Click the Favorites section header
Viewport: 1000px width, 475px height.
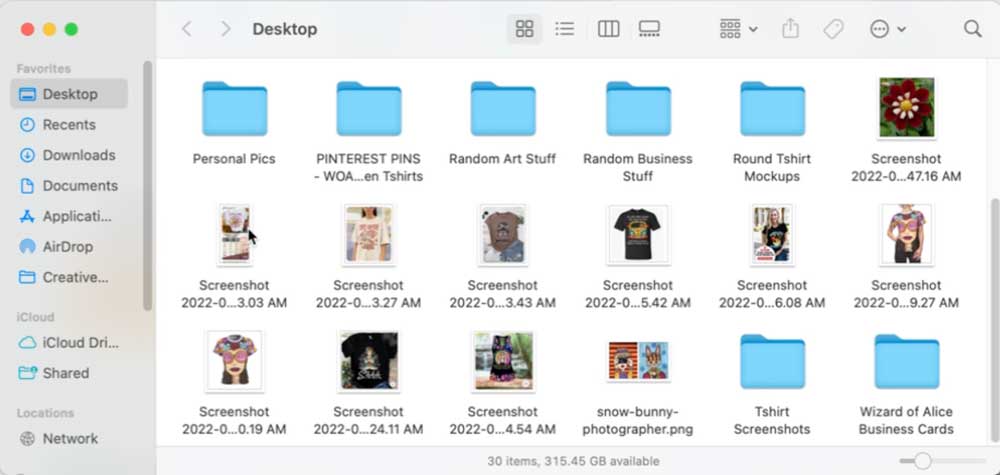click(x=43, y=68)
